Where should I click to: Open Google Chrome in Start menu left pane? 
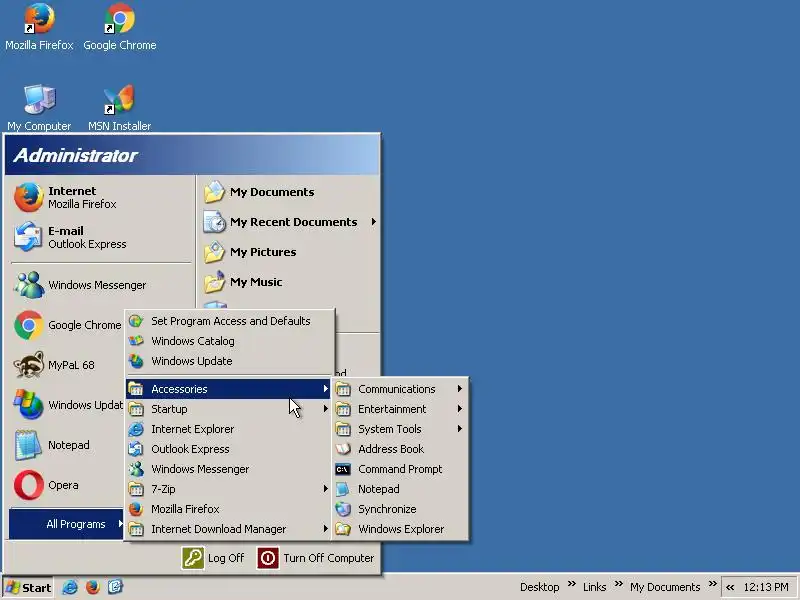click(67, 325)
